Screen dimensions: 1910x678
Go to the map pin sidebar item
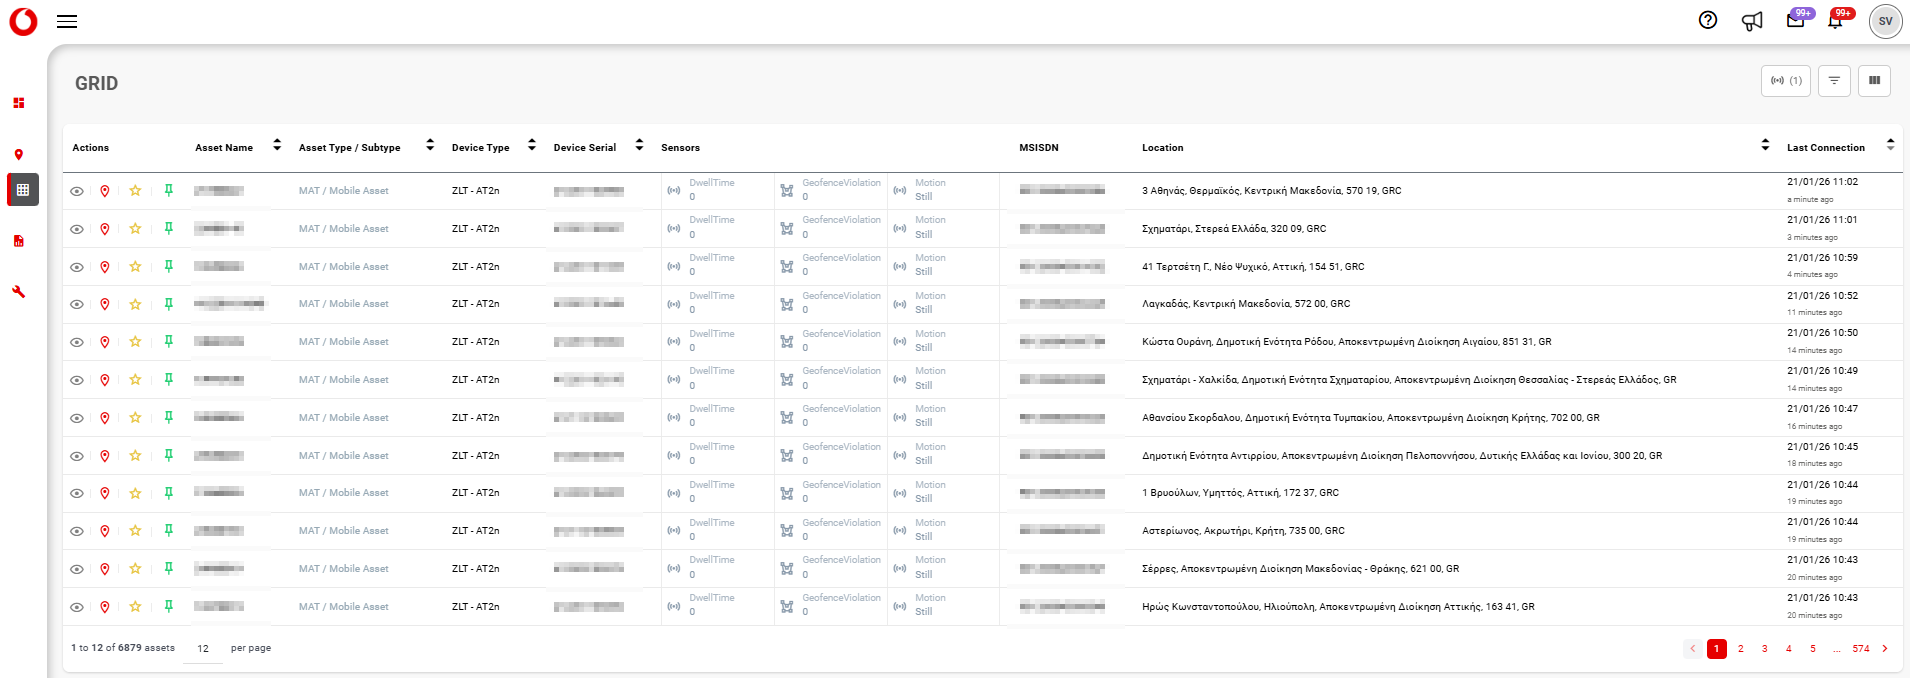(x=18, y=155)
